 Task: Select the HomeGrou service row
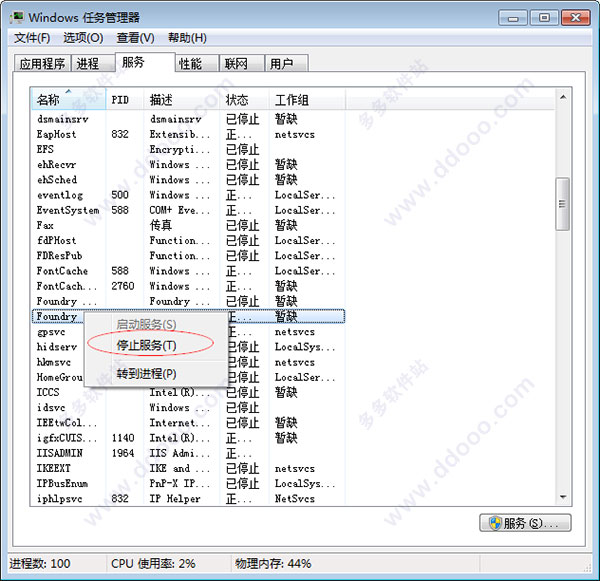click(x=57, y=377)
